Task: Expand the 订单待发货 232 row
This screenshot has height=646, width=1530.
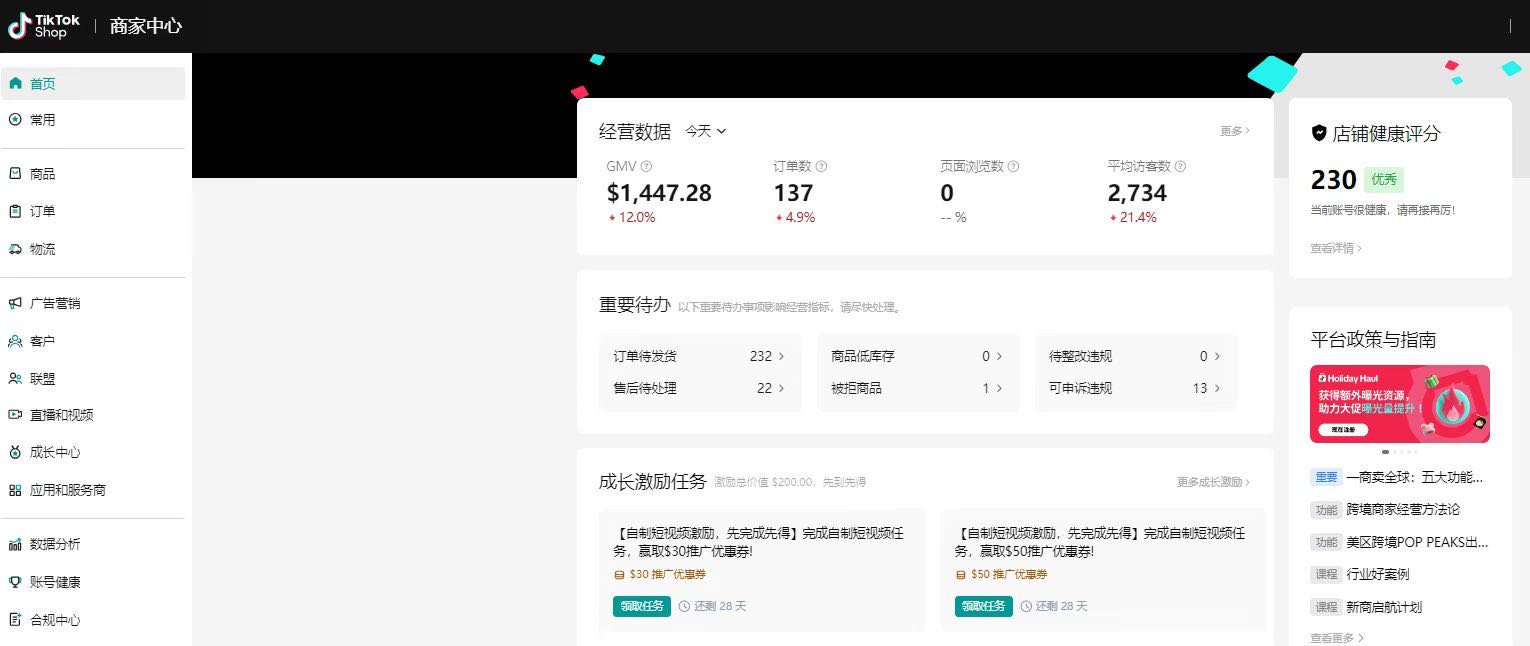Action: pos(700,356)
